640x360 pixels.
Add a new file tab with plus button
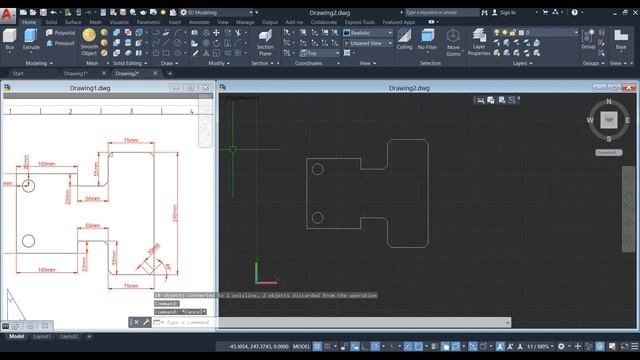tap(170, 74)
